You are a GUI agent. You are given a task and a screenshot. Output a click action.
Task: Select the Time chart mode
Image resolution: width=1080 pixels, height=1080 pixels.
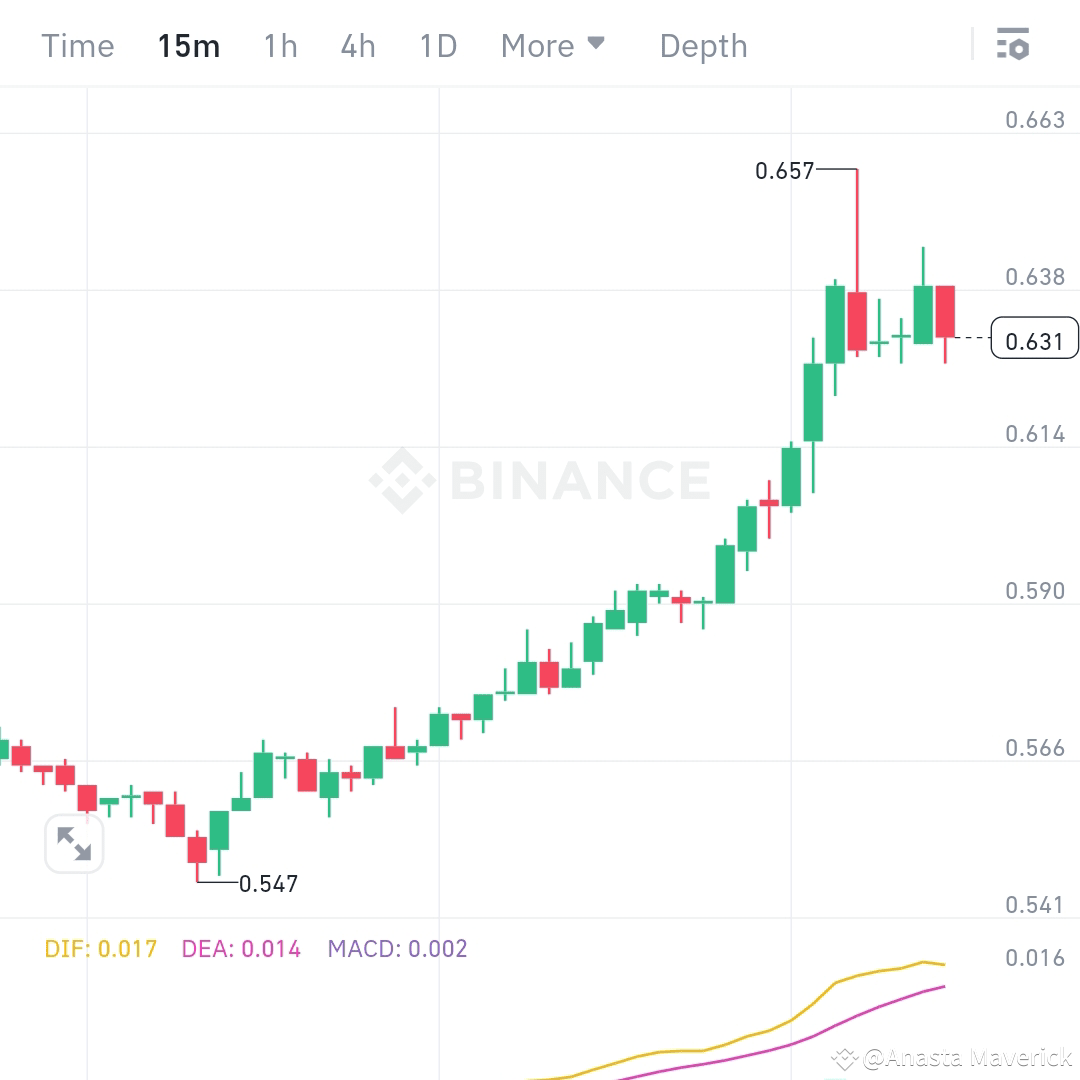(x=77, y=46)
